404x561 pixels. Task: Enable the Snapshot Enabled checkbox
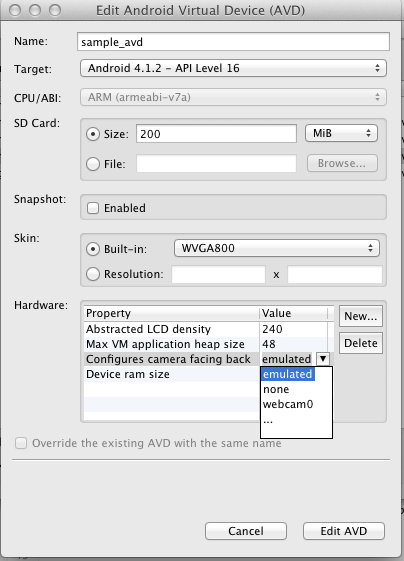click(x=93, y=208)
